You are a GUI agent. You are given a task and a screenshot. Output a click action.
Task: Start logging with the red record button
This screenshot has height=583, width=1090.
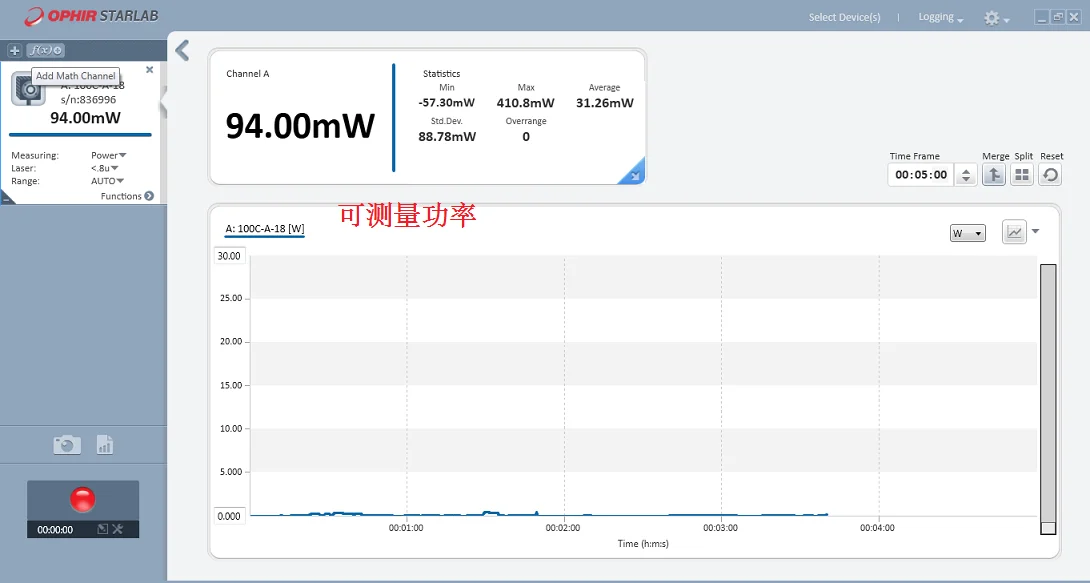[x=83, y=499]
